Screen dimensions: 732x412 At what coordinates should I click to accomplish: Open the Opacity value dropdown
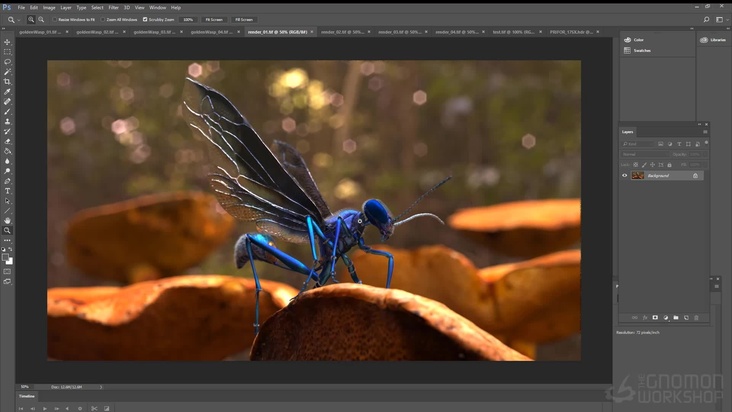tap(698, 154)
